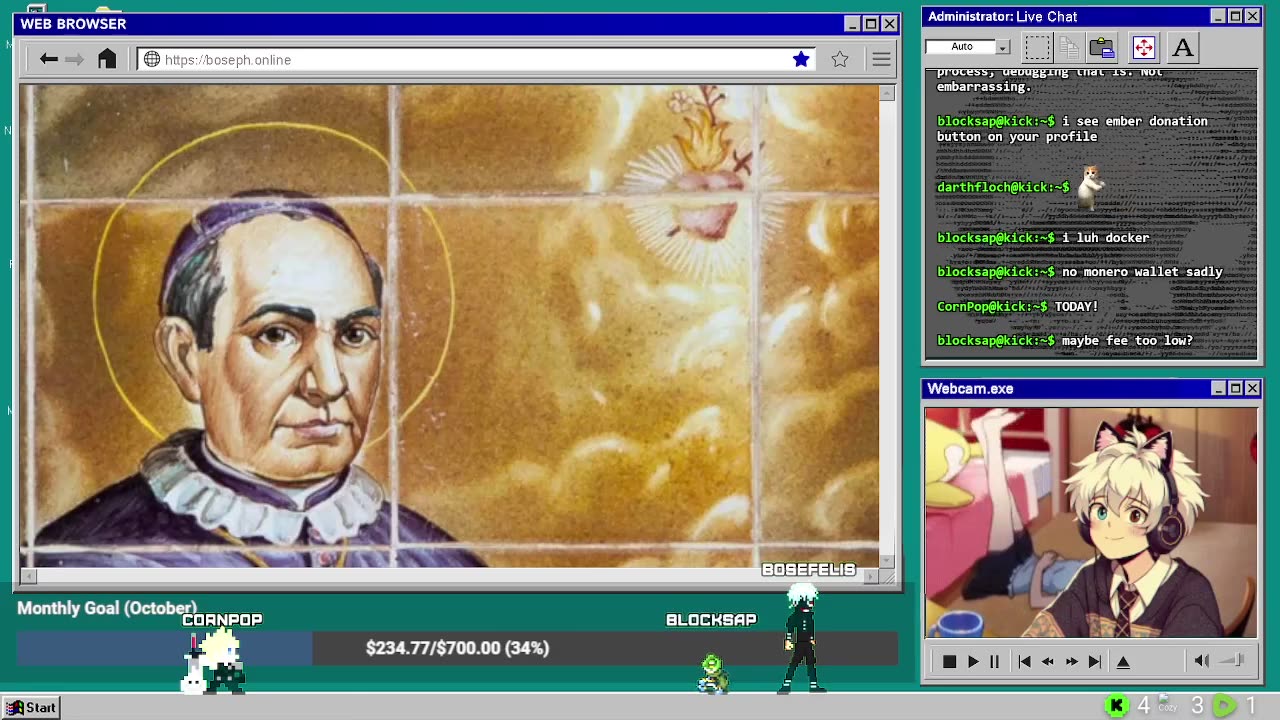Click the forward navigation arrow
The height and width of the screenshot is (720, 1280).
click(x=75, y=59)
